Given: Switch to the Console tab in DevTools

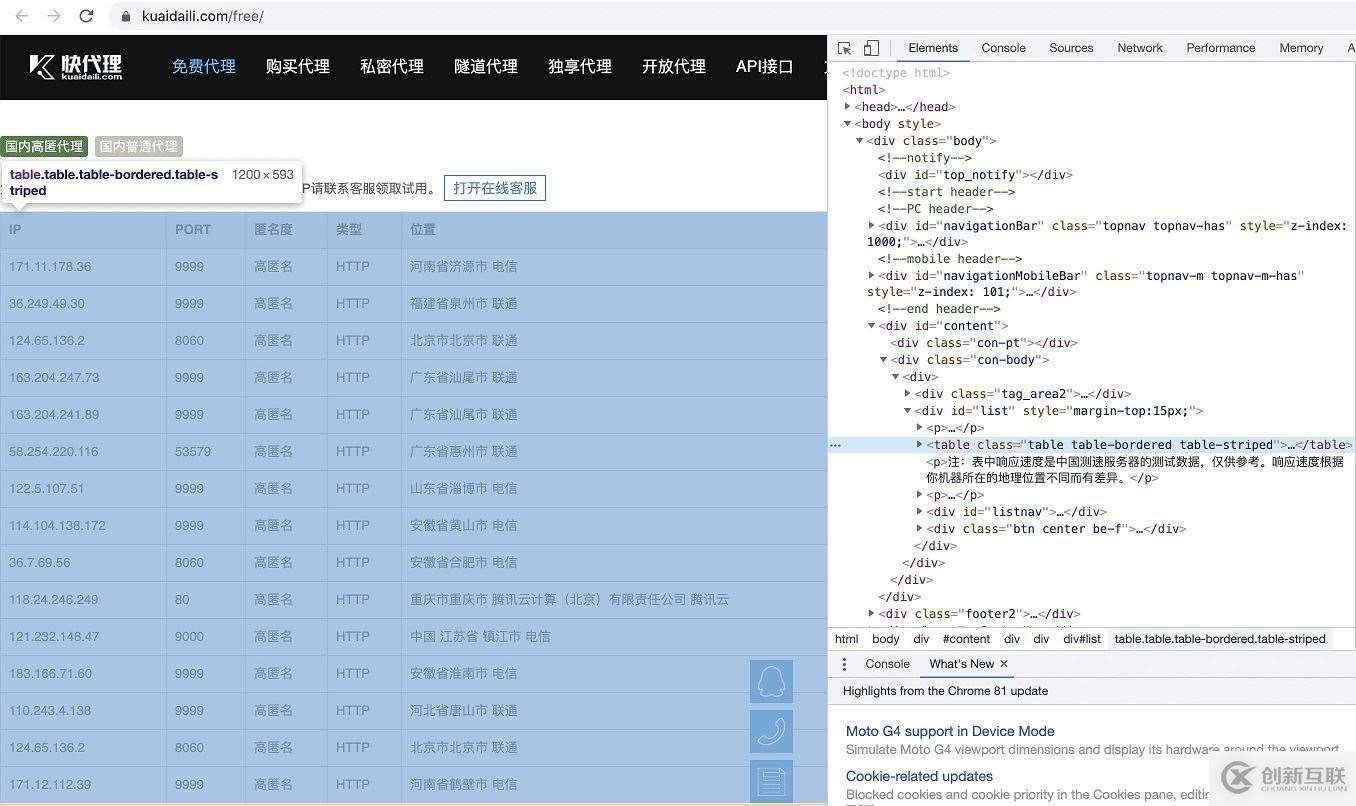Looking at the screenshot, I should coord(1003,47).
